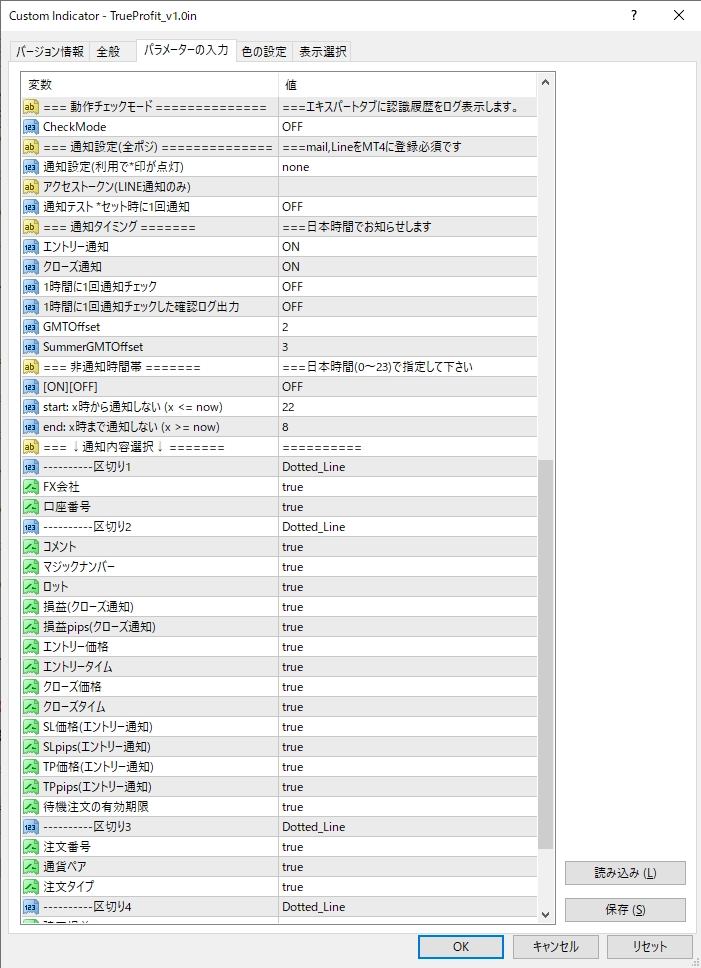Edit the SummerGMTOffset value 3
701x968 pixels.
[x=408, y=347]
